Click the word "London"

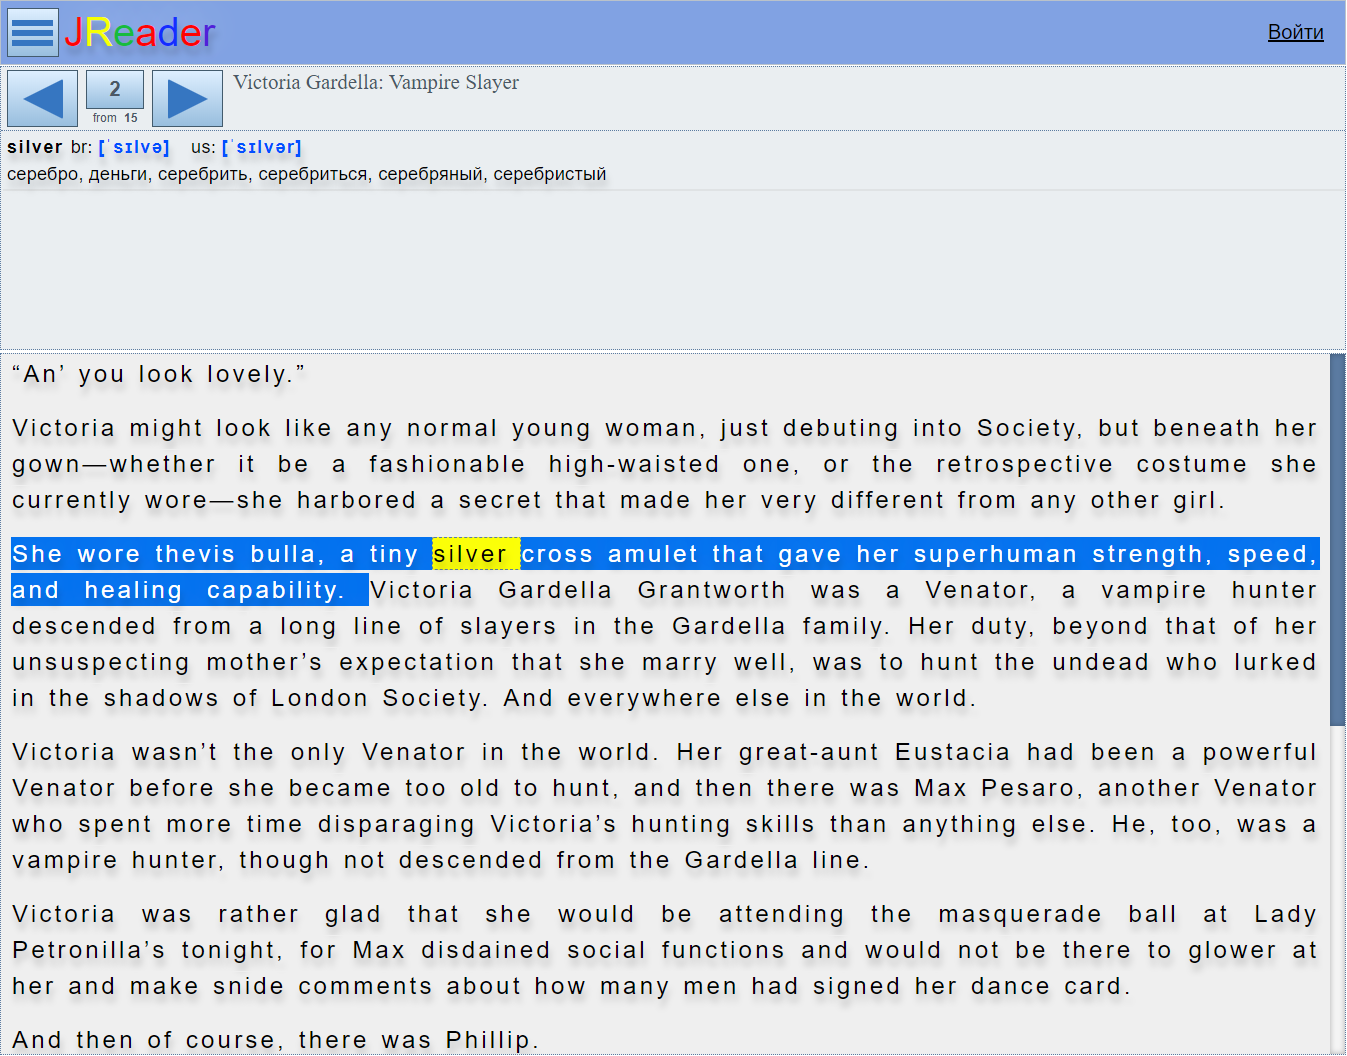320,698
